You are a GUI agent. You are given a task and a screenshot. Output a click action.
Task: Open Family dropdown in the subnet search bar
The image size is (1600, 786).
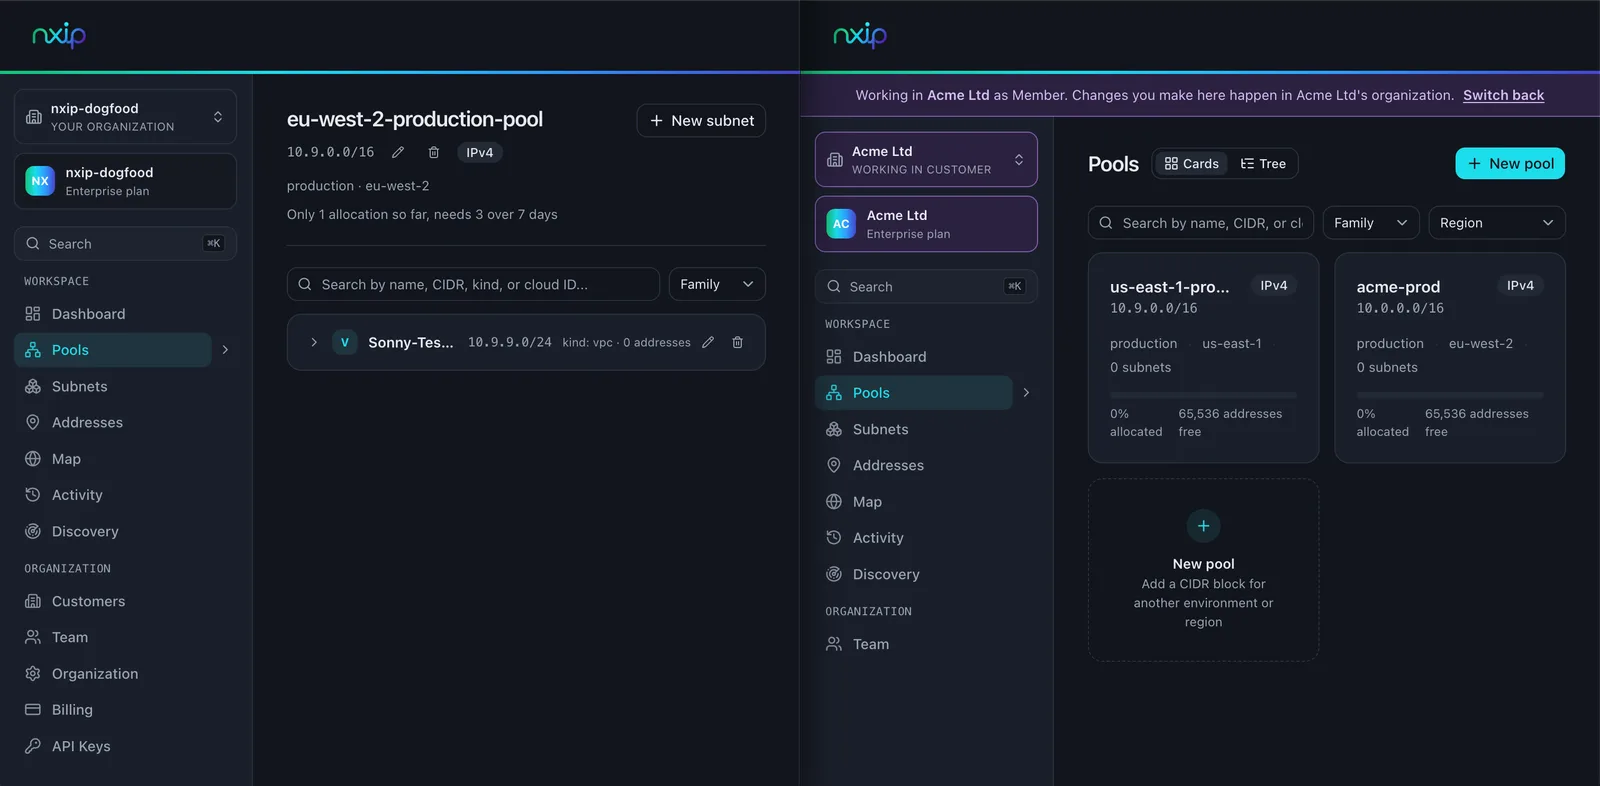[x=717, y=284]
